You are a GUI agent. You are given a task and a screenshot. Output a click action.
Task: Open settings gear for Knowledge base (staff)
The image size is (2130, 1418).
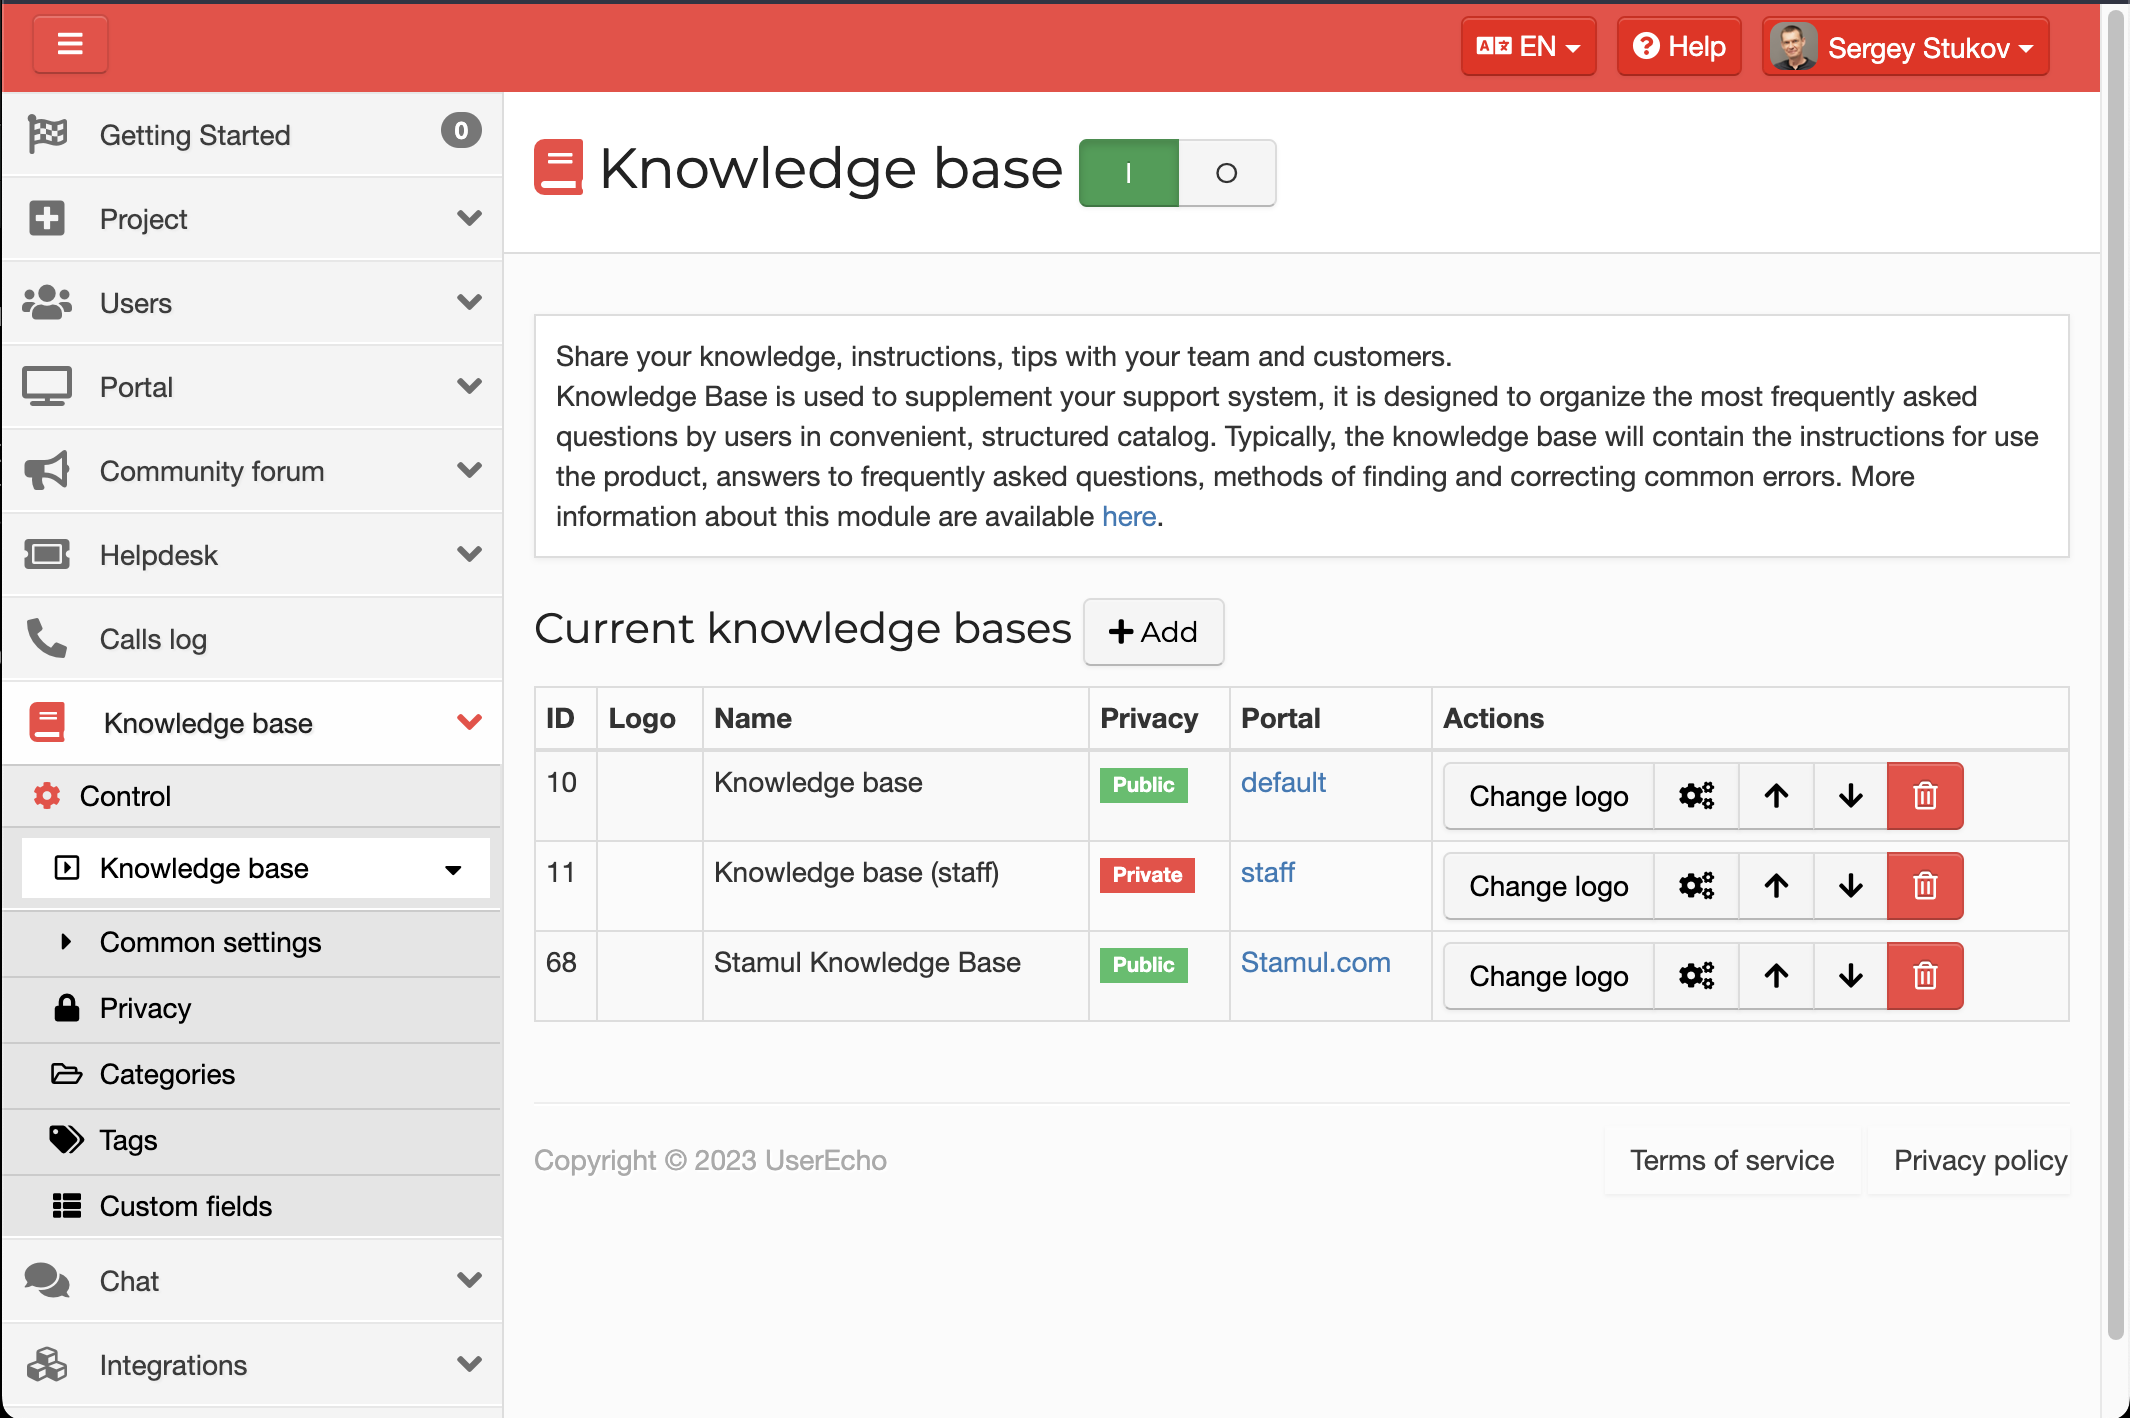(x=1696, y=886)
